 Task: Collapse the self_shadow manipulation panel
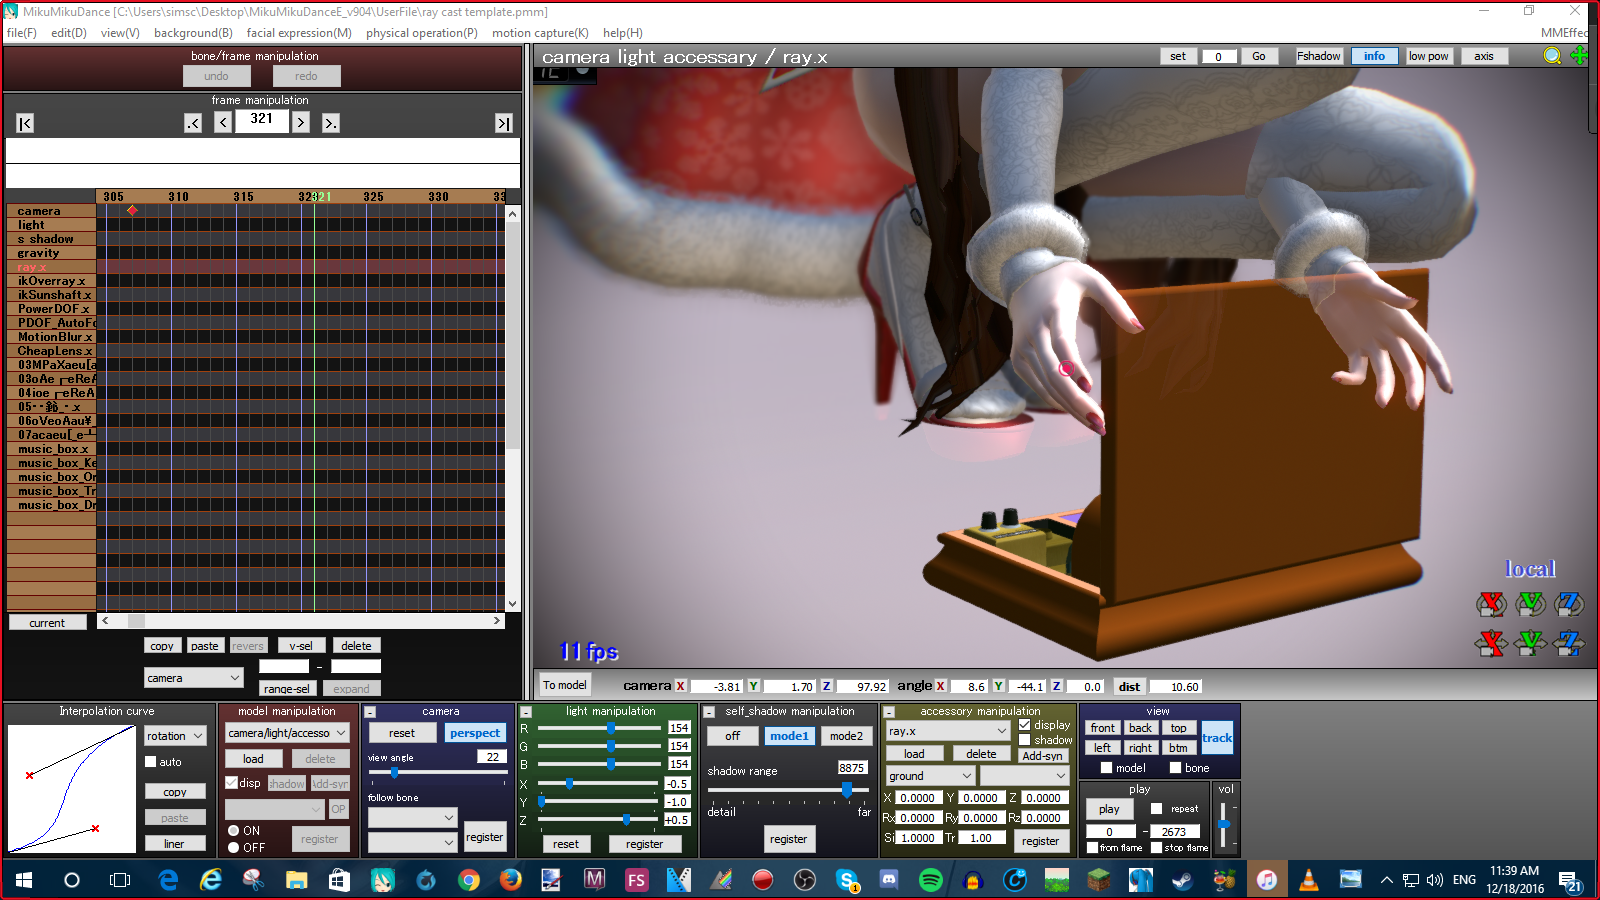(709, 712)
